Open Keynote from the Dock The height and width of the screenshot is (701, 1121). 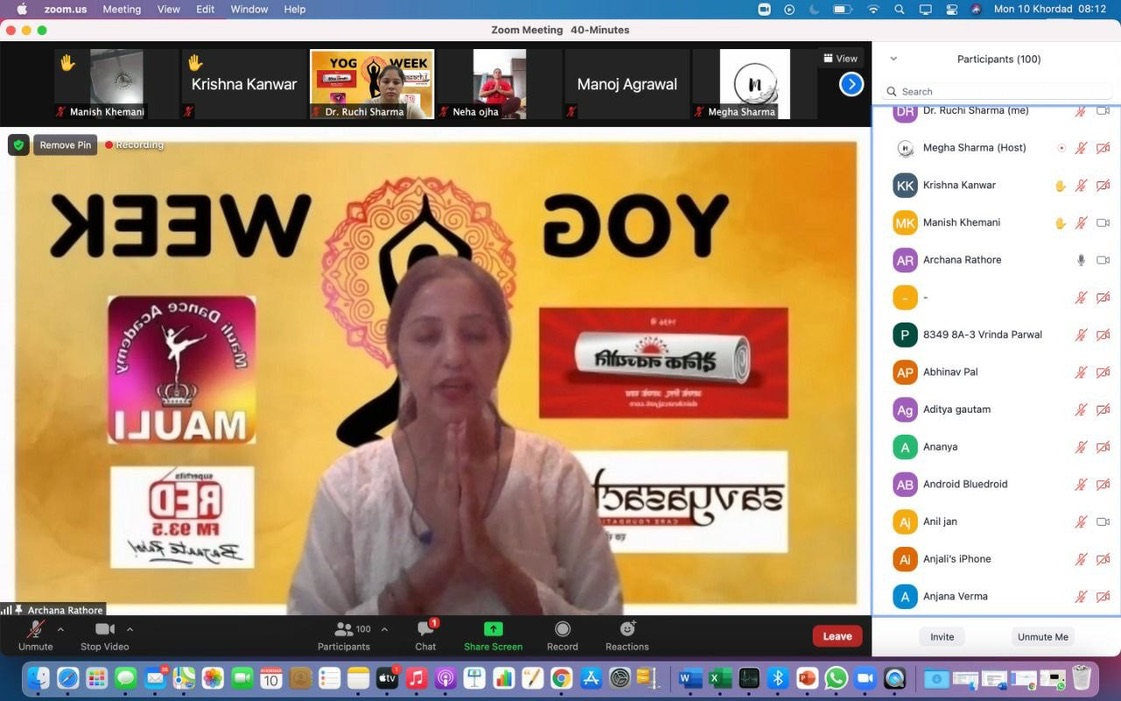(x=474, y=677)
